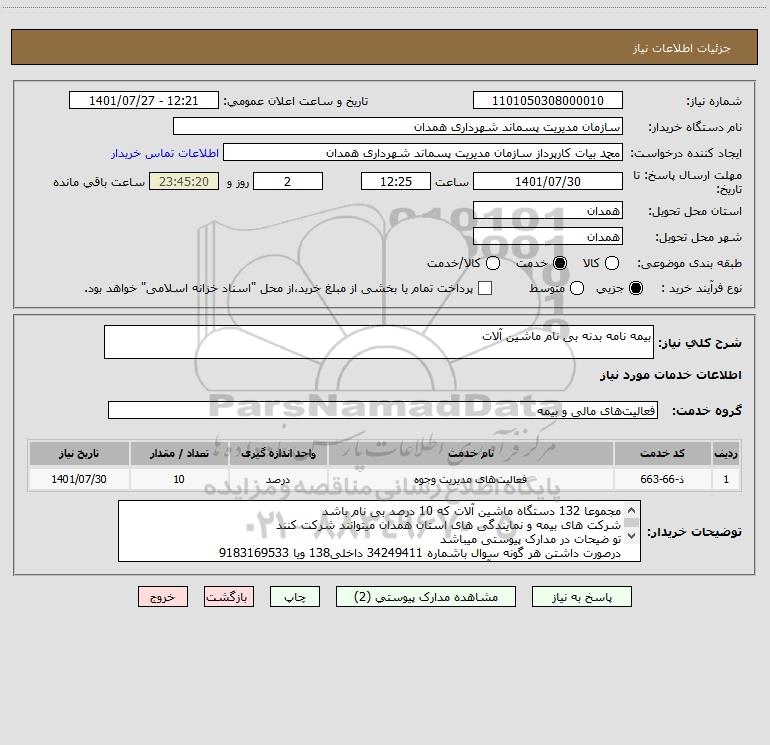Click the table date cell 1401/07/30

pyautogui.click(x=79, y=479)
